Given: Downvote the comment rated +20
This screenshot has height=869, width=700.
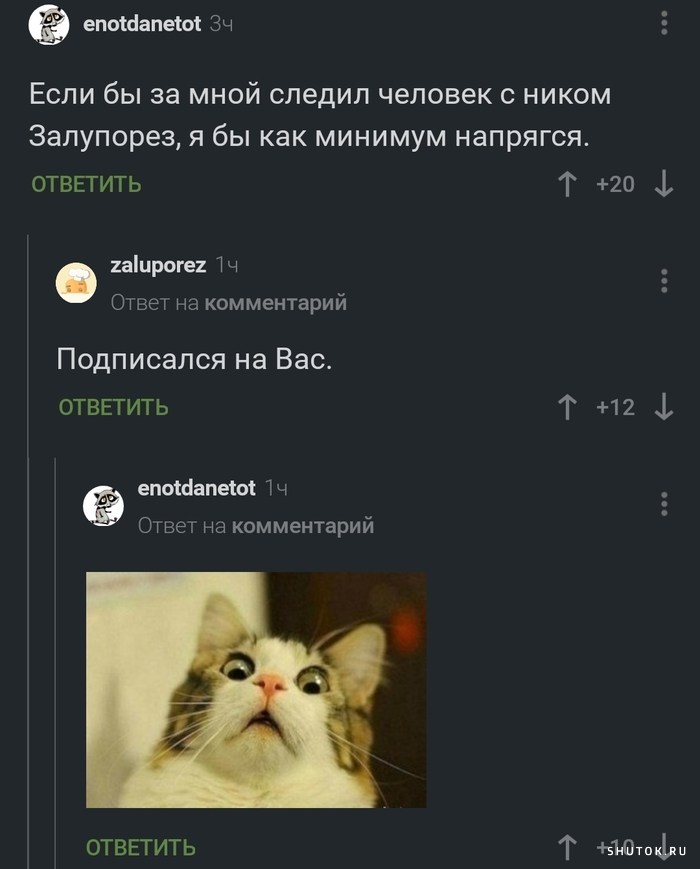Looking at the screenshot, I should [x=663, y=184].
